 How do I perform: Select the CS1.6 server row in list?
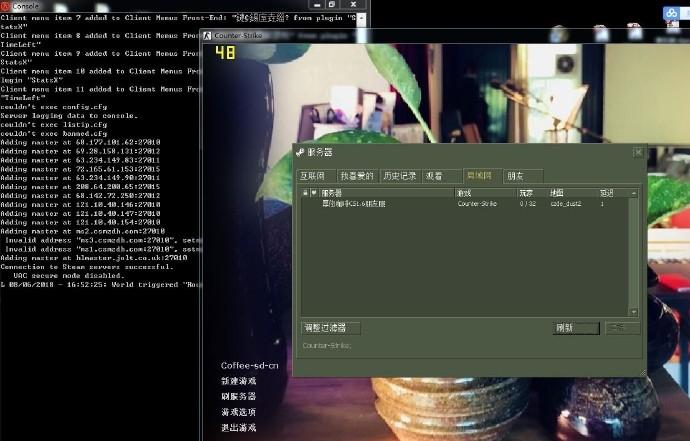point(466,204)
